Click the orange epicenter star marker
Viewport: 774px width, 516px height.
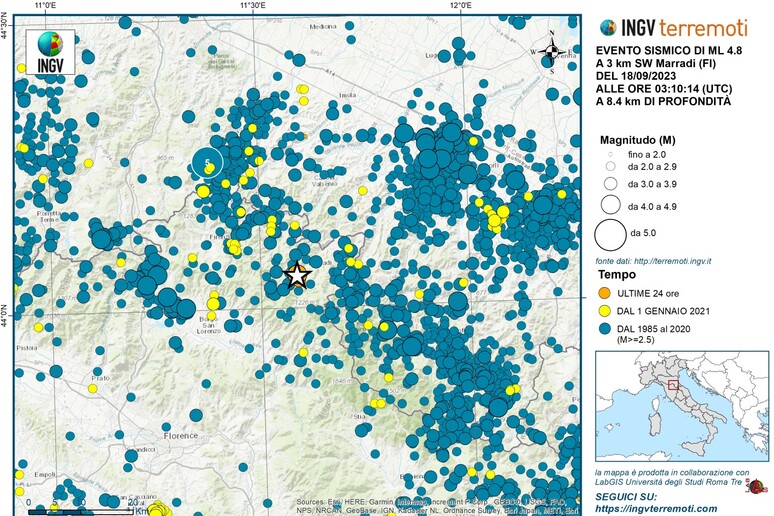point(297,275)
